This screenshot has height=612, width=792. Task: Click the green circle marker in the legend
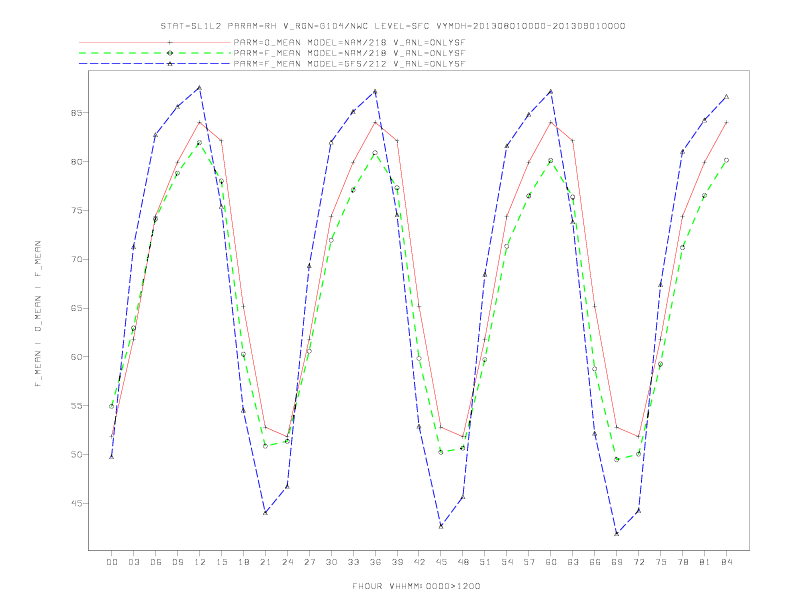(x=170, y=53)
